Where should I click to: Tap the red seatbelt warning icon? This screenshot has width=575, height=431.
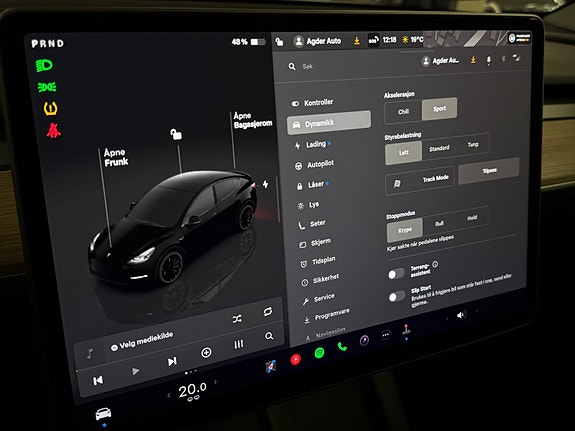[x=54, y=130]
